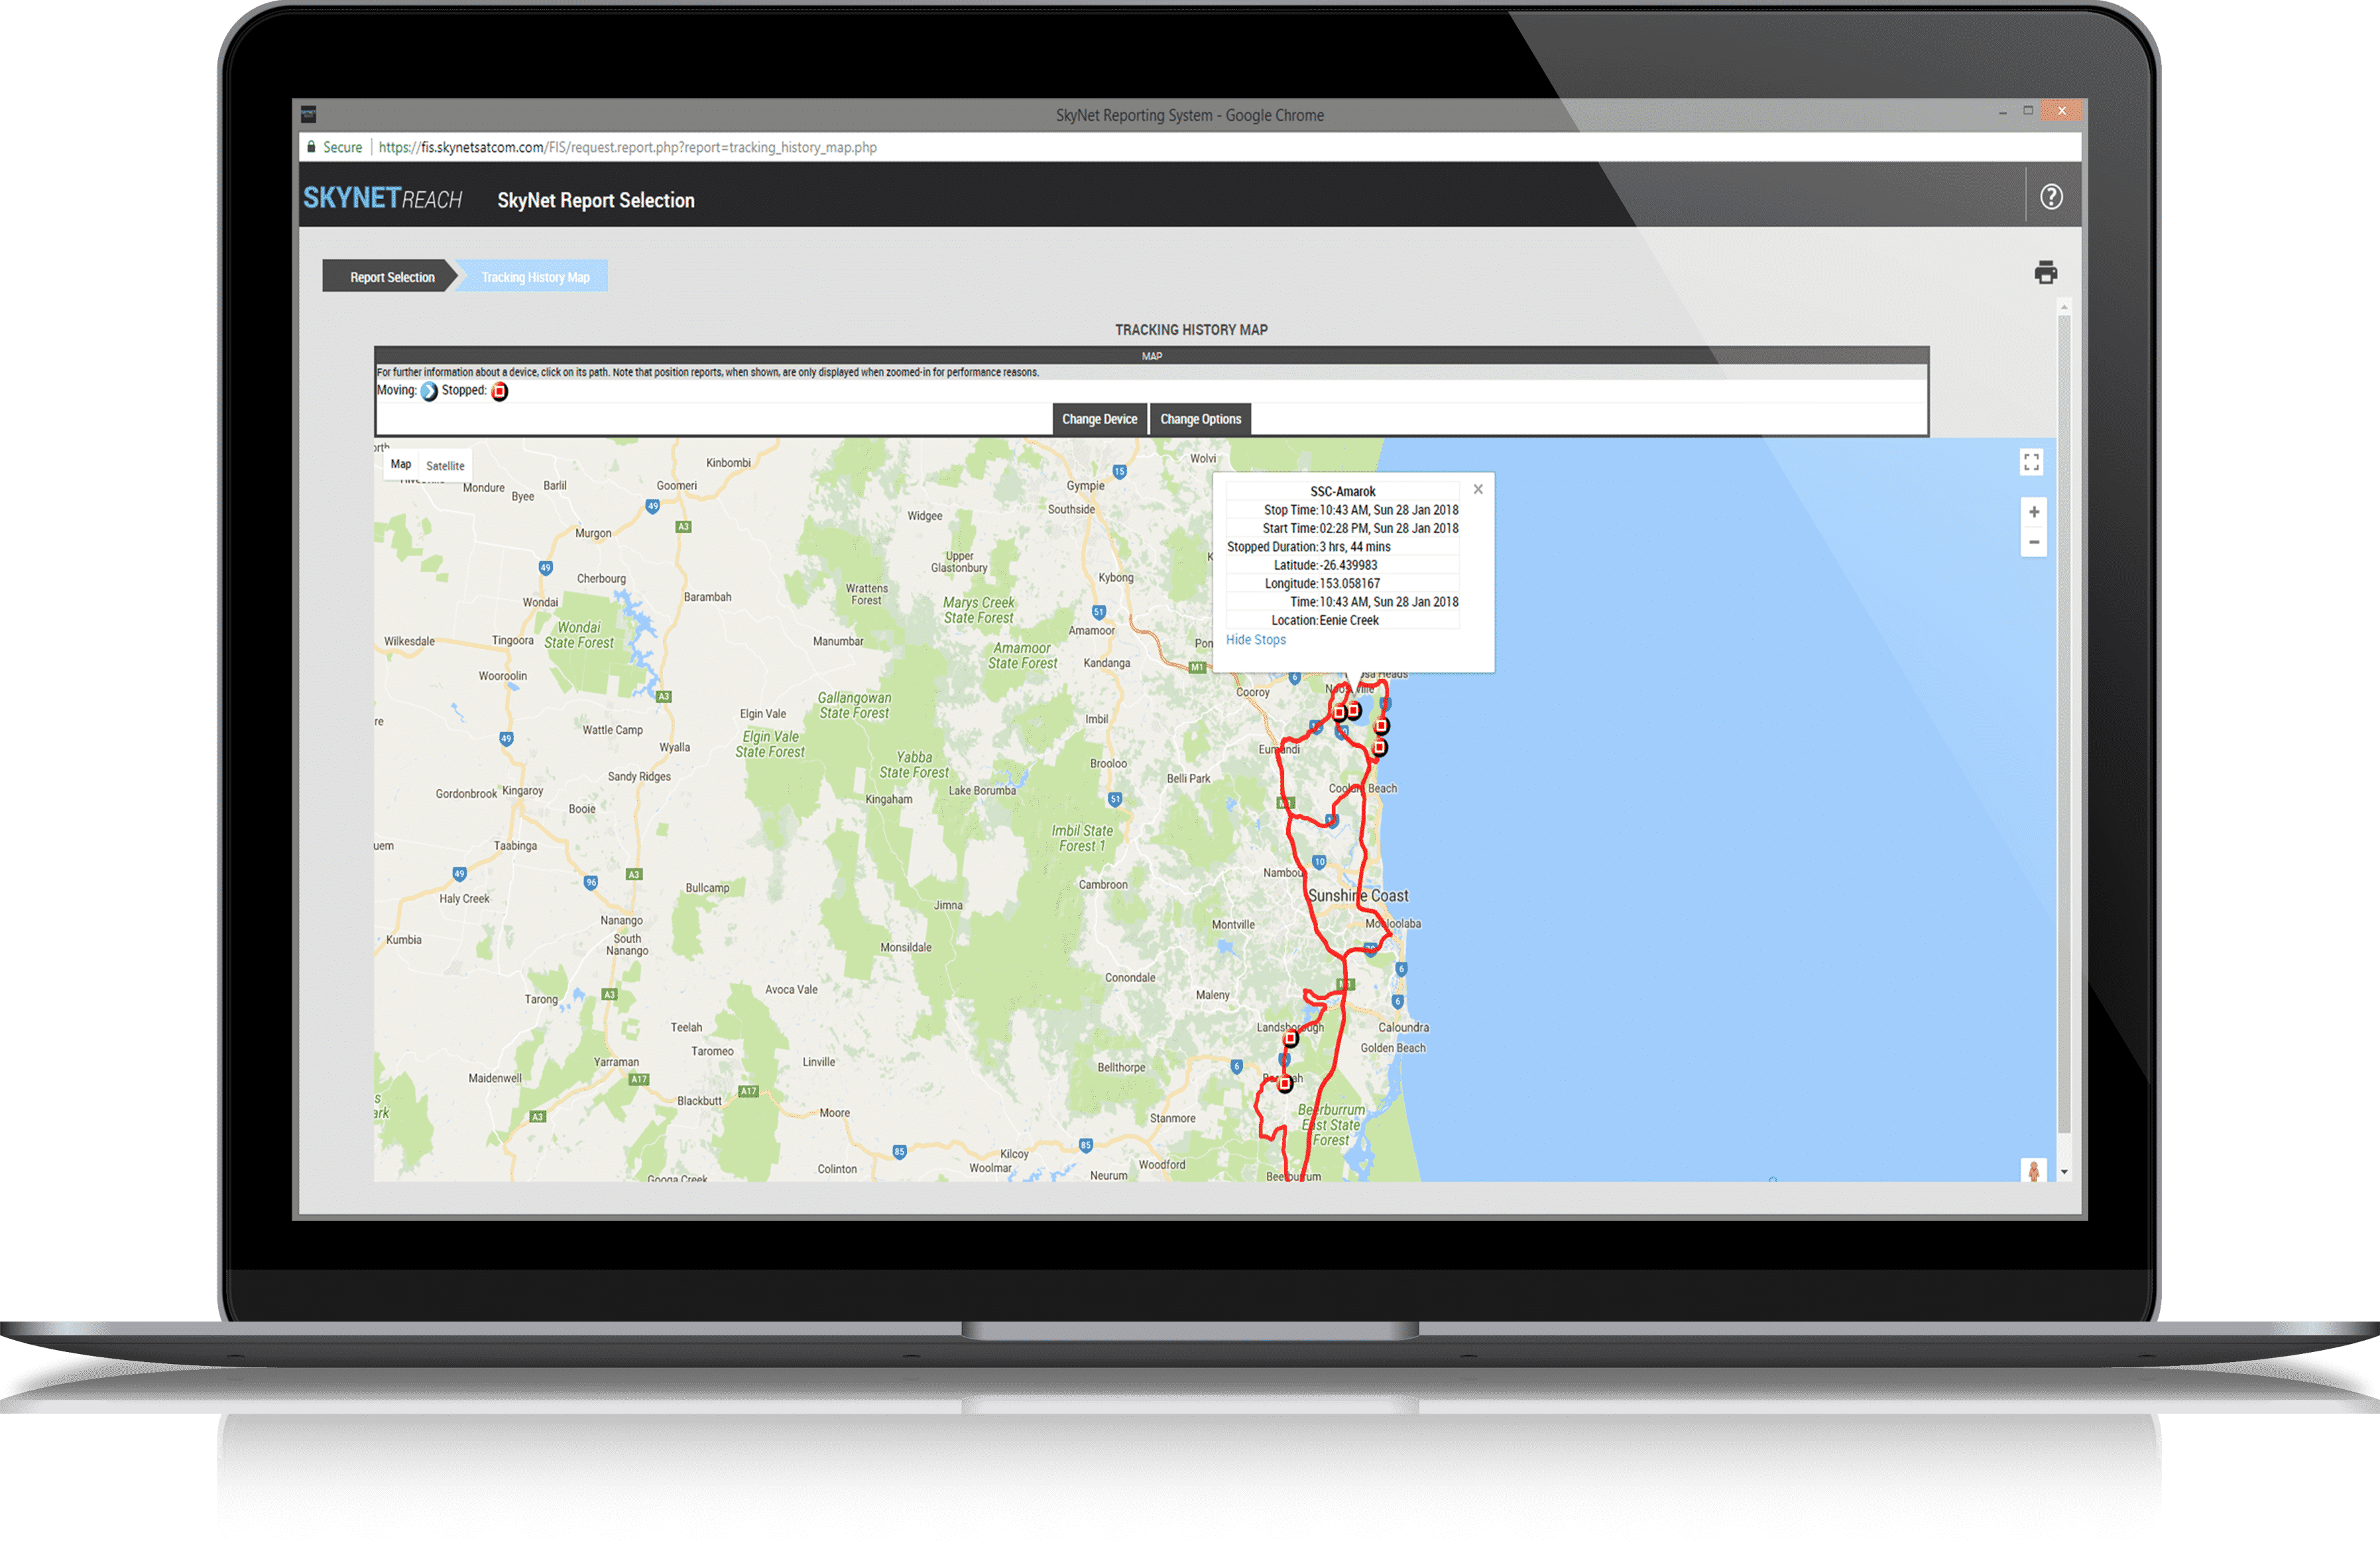
Task: Click the Woodford map label
Action: click(1162, 1165)
